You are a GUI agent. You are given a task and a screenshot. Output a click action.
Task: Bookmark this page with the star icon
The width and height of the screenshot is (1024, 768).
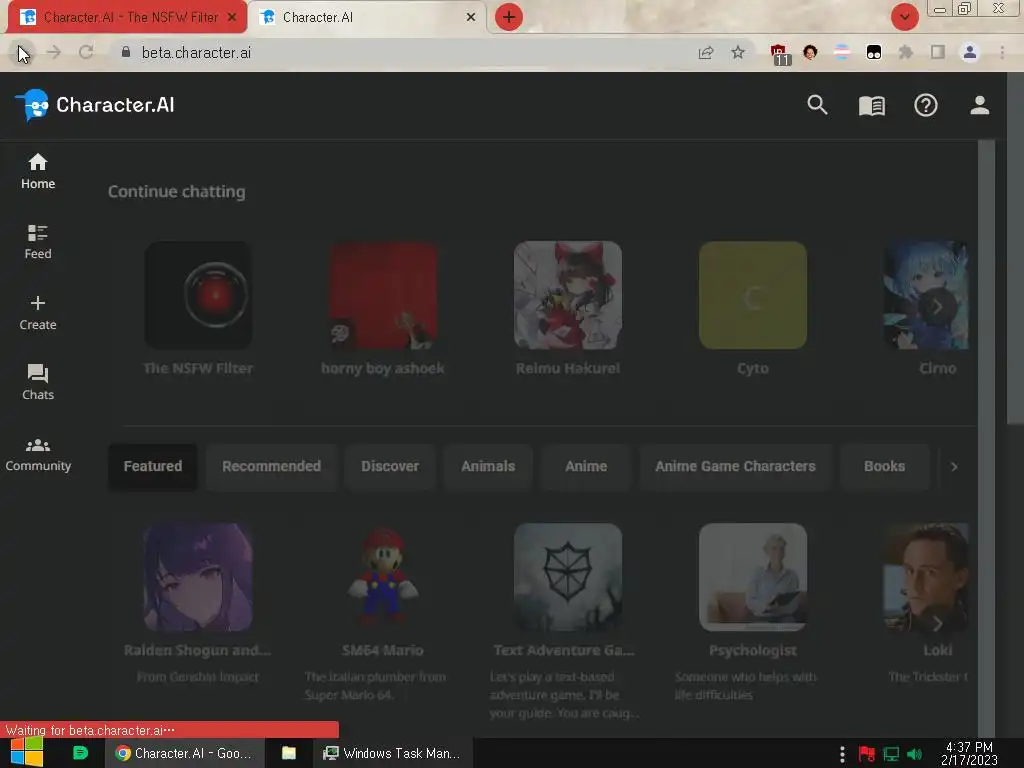[x=738, y=53]
